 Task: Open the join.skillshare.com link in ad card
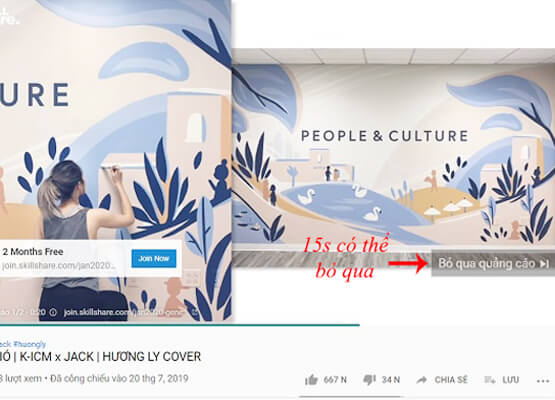tap(59, 265)
